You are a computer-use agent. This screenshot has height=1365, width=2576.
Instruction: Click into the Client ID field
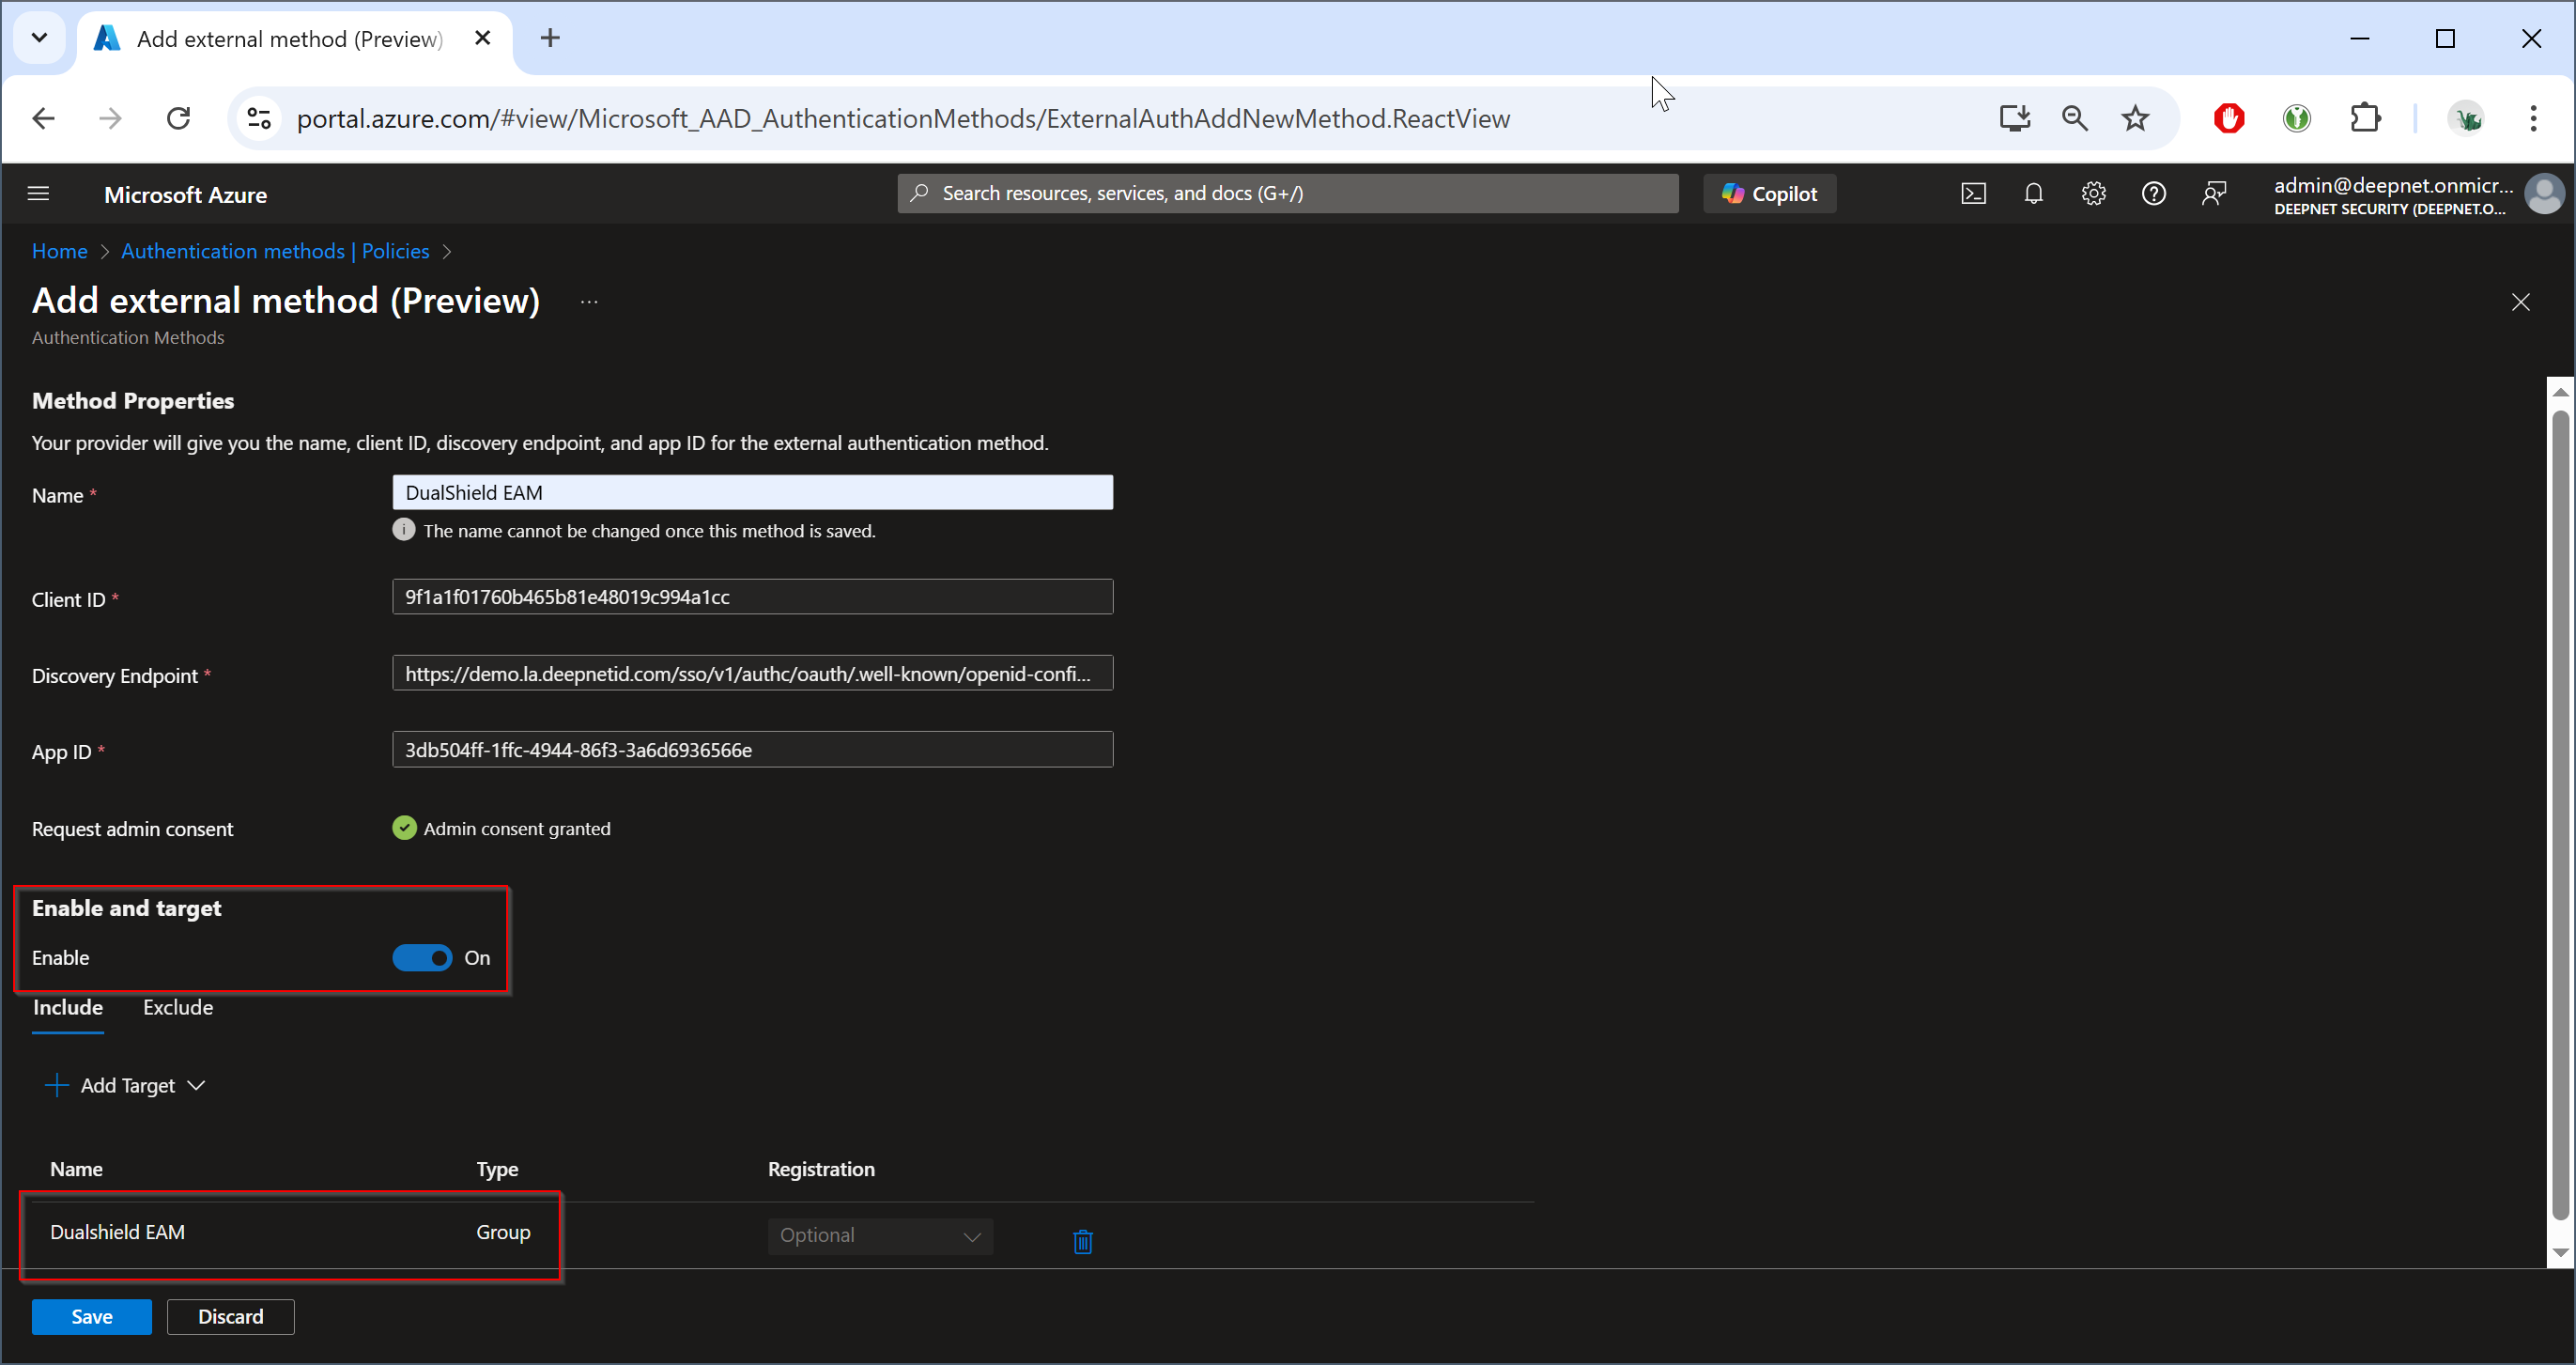[752, 597]
